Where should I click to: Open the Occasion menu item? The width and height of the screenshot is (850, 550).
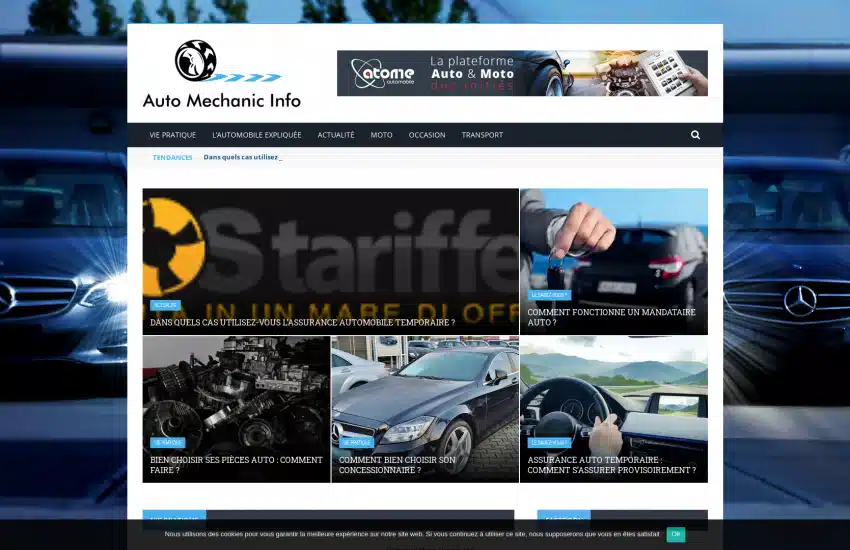coord(427,135)
